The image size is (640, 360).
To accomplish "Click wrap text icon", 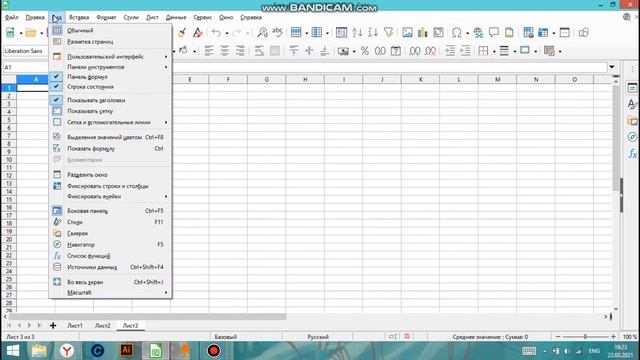I will coord(259,51).
